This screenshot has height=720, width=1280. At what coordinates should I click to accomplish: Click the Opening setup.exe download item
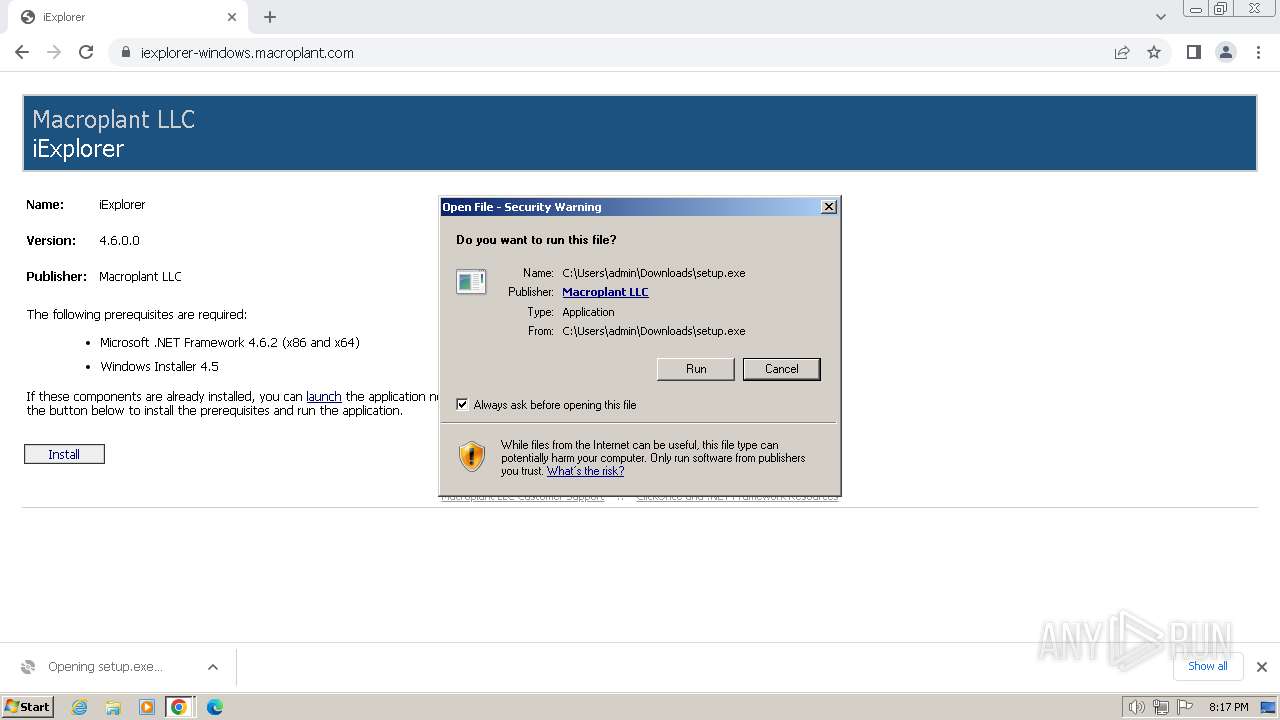point(105,667)
